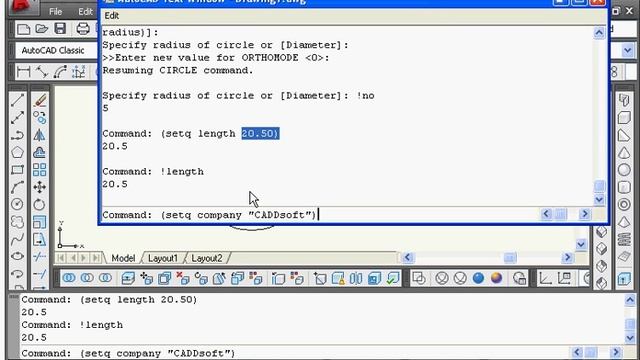Save drawing with floppy disk icon
The image size is (640, 360).
point(60,29)
